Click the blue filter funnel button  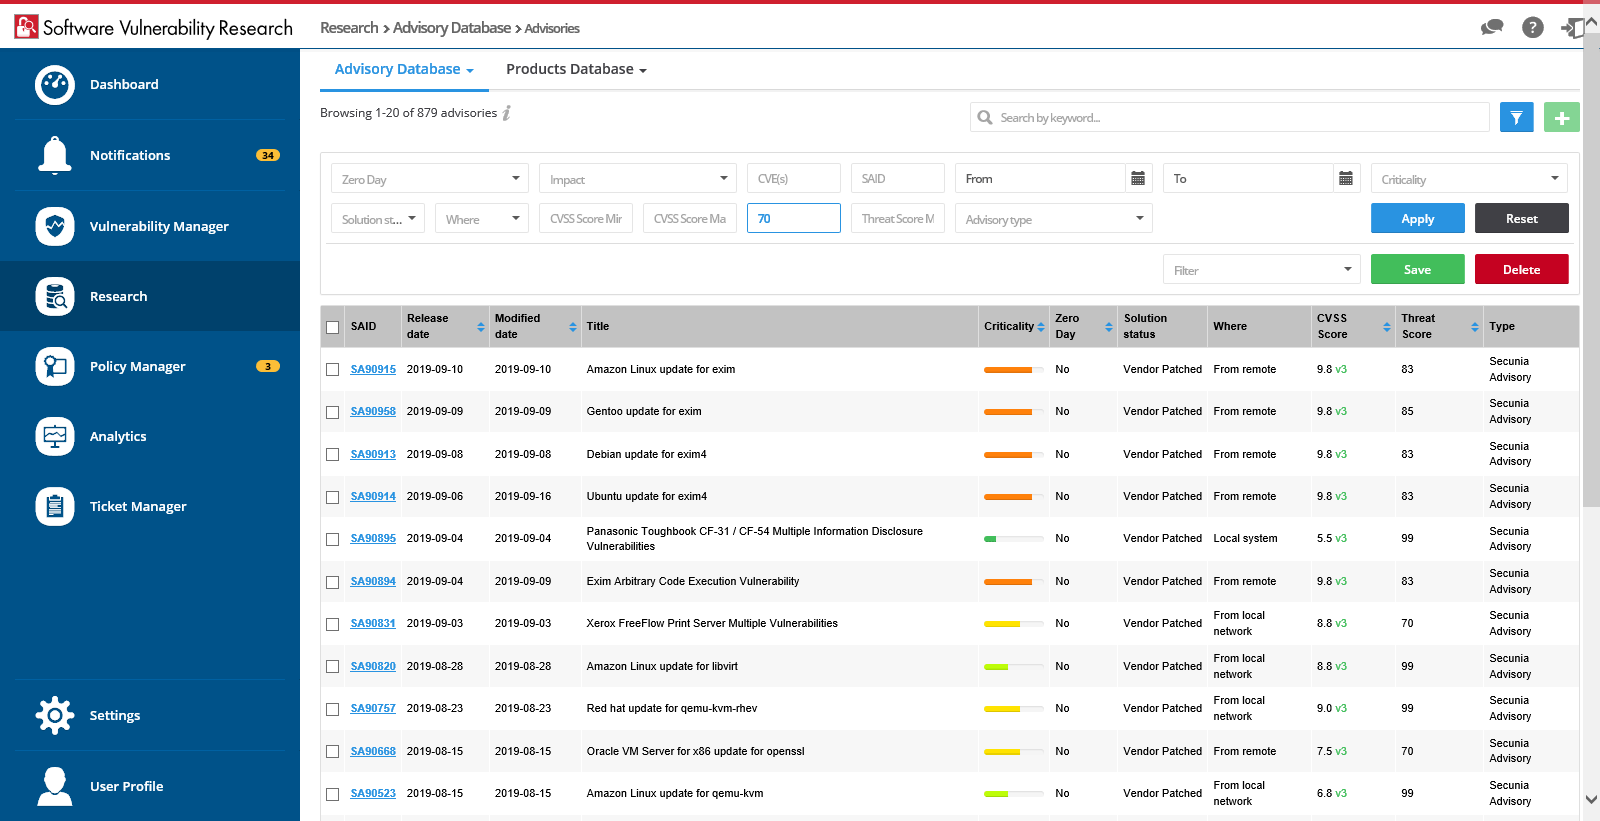(1516, 118)
